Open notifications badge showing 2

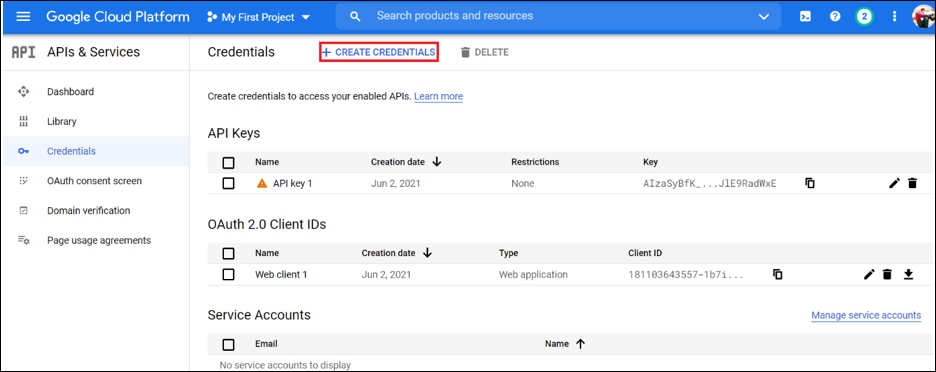864,17
